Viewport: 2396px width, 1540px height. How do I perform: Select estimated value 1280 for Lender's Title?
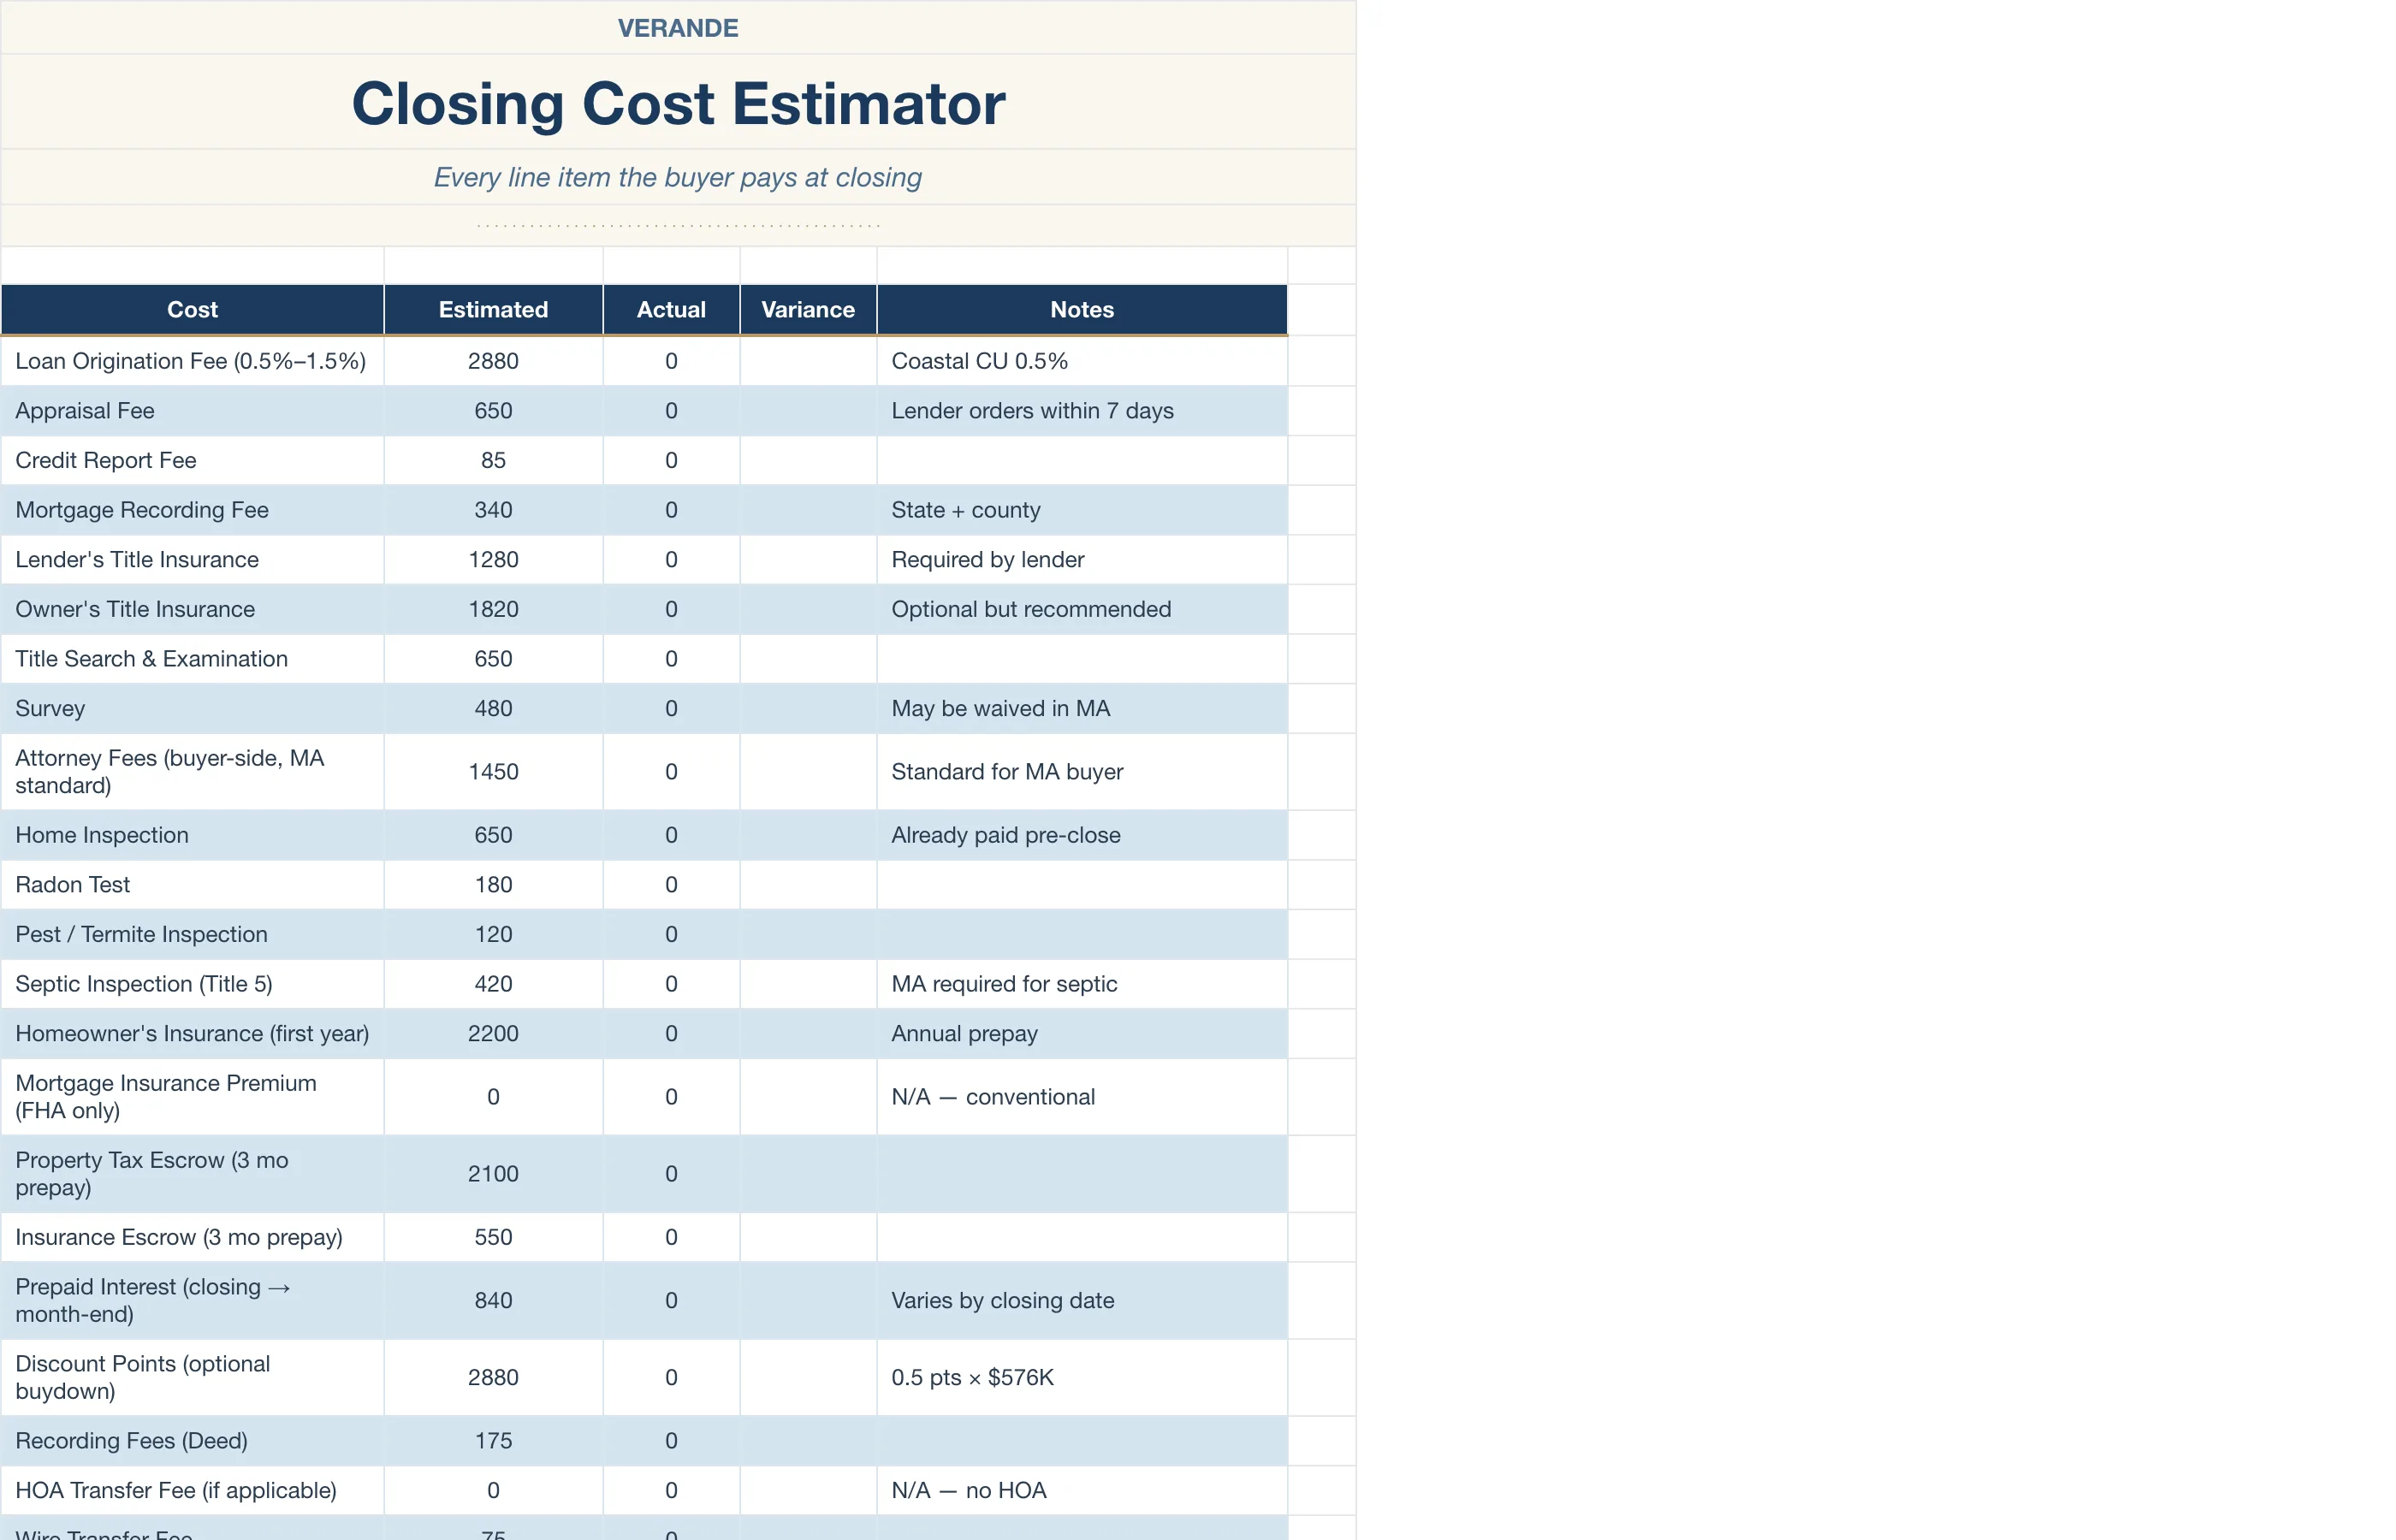pyautogui.click(x=493, y=560)
